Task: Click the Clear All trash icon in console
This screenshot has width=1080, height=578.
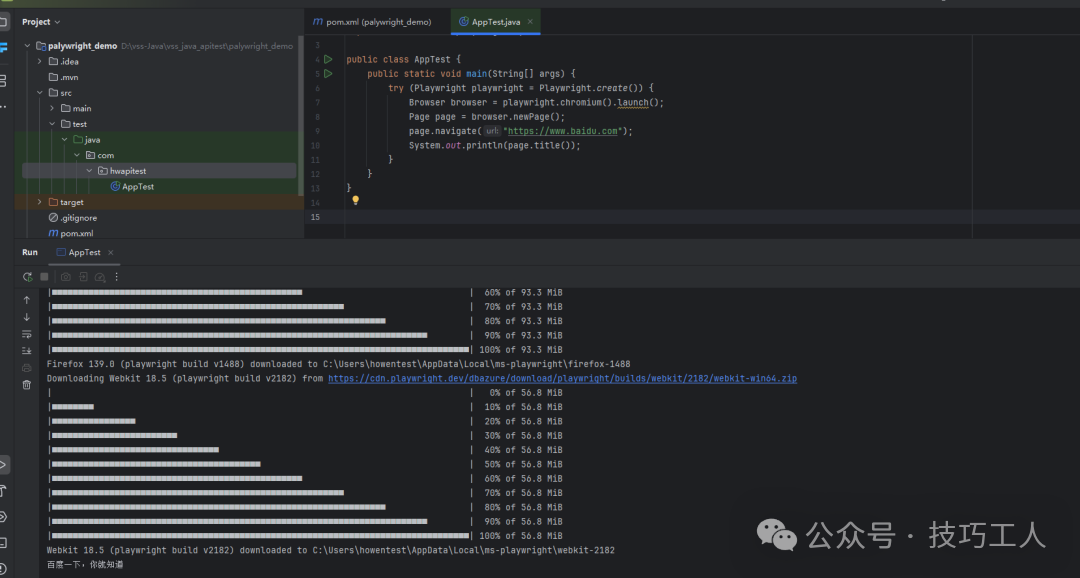Action: (x=27, y=384)
